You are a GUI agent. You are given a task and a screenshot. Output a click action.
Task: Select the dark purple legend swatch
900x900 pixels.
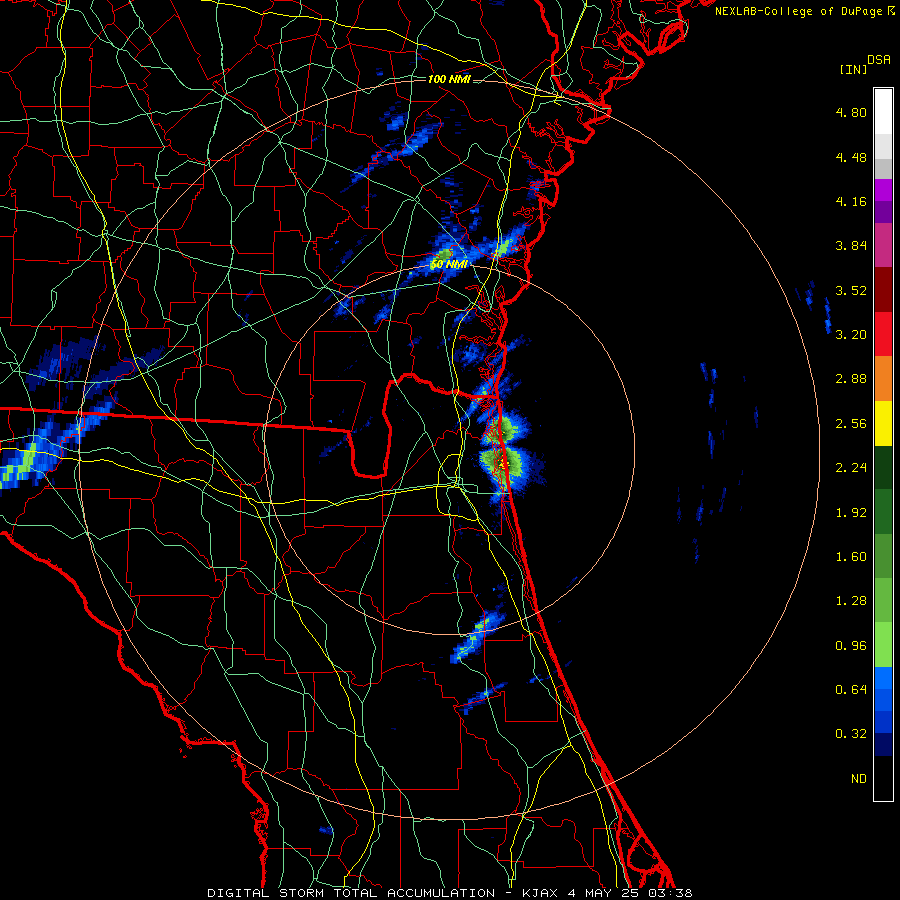point(883,212)
